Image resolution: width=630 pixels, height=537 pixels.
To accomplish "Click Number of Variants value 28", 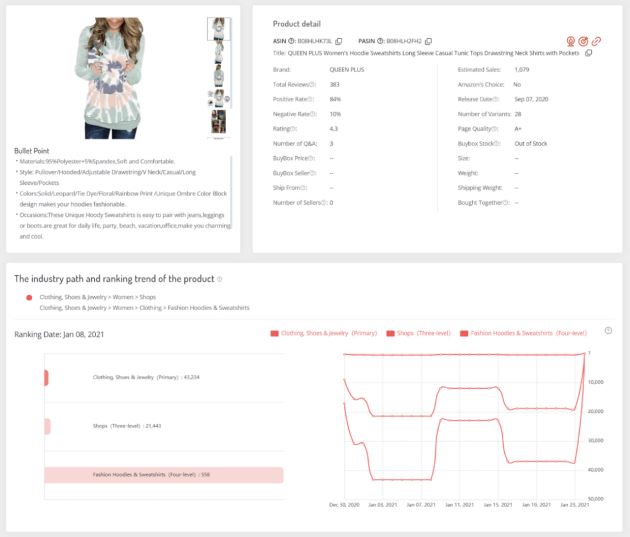I will tap(518, 114).
